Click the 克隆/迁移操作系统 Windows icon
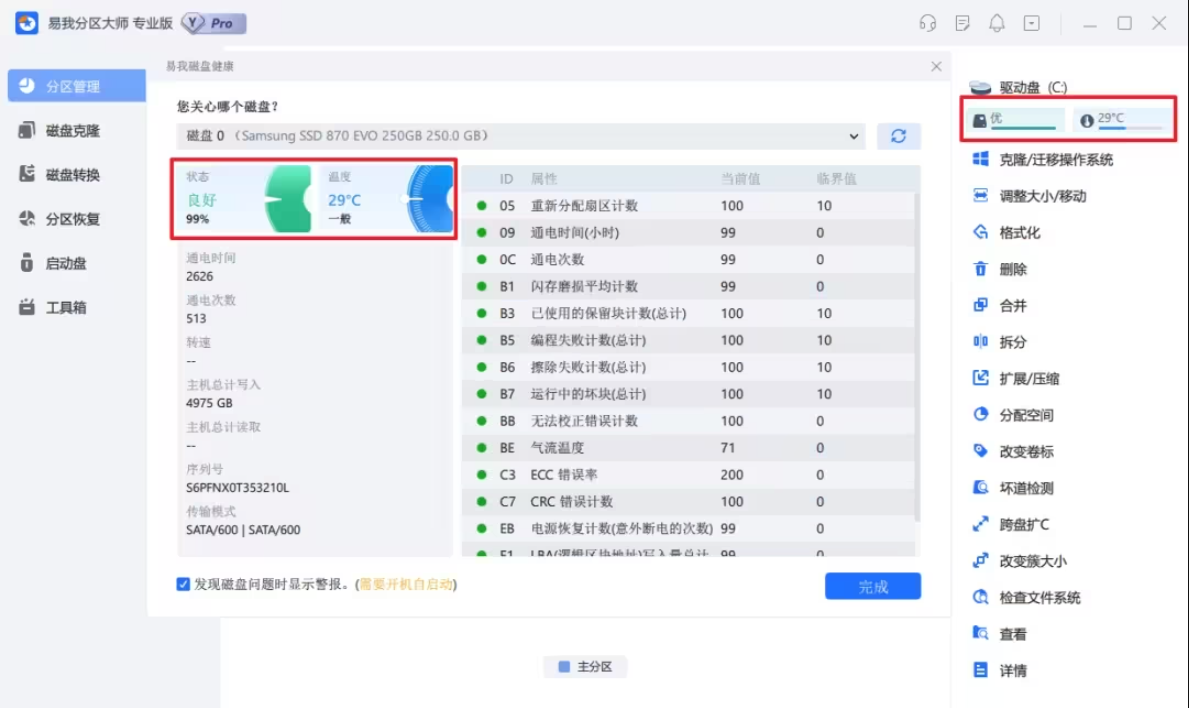Screen dimensions: 1189x708 click(x=980, y=159)
